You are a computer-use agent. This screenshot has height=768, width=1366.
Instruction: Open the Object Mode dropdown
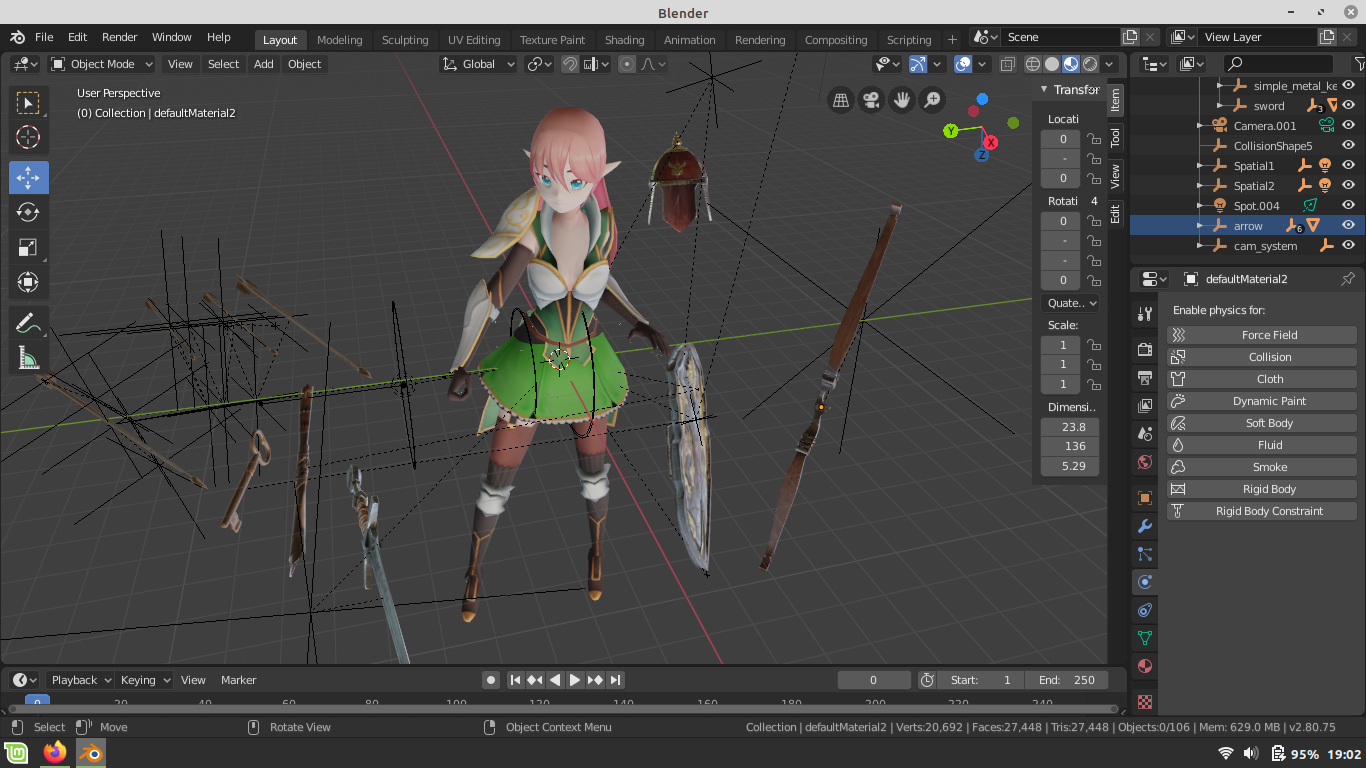coord(102,64)
